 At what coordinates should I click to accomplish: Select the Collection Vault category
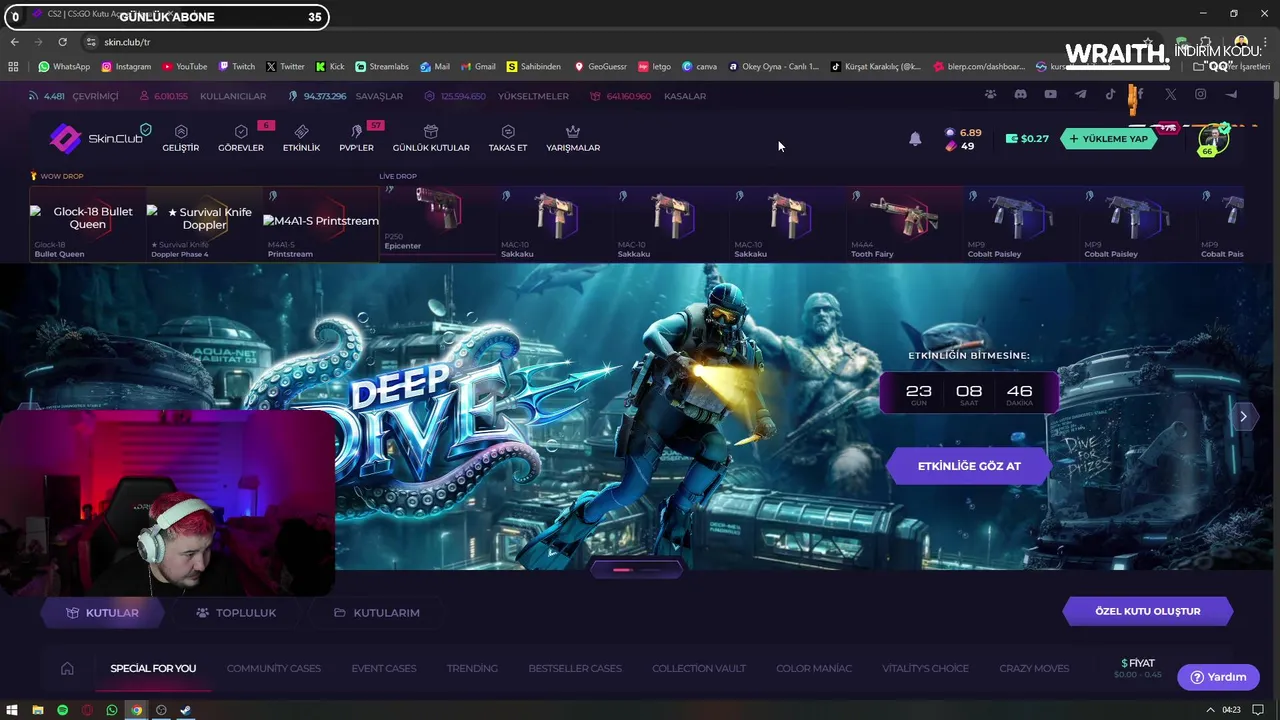coord(699,668)
